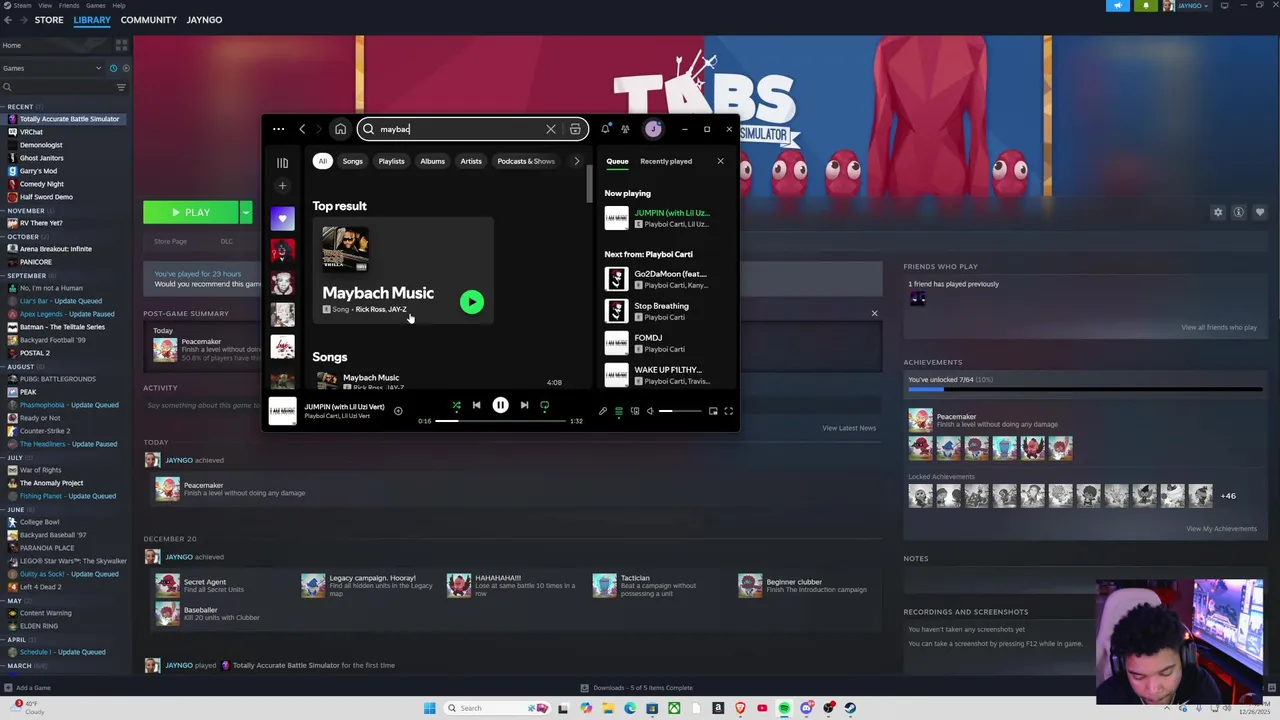
Task: Toggle ready-to-play filter icon in Steam
Action: [x=125, y=68]
